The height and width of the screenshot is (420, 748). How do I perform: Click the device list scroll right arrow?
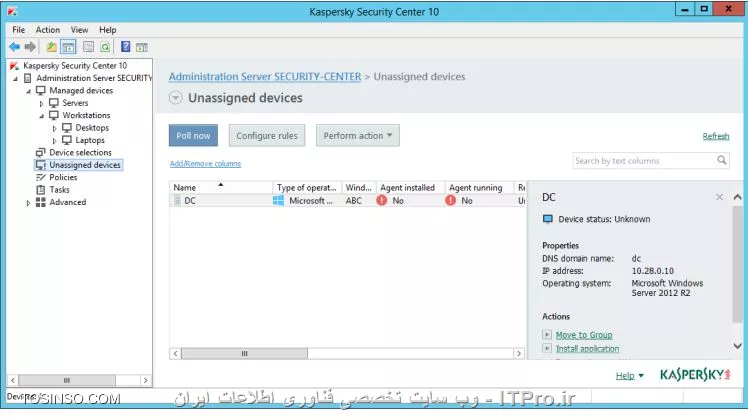coord(519,353)
